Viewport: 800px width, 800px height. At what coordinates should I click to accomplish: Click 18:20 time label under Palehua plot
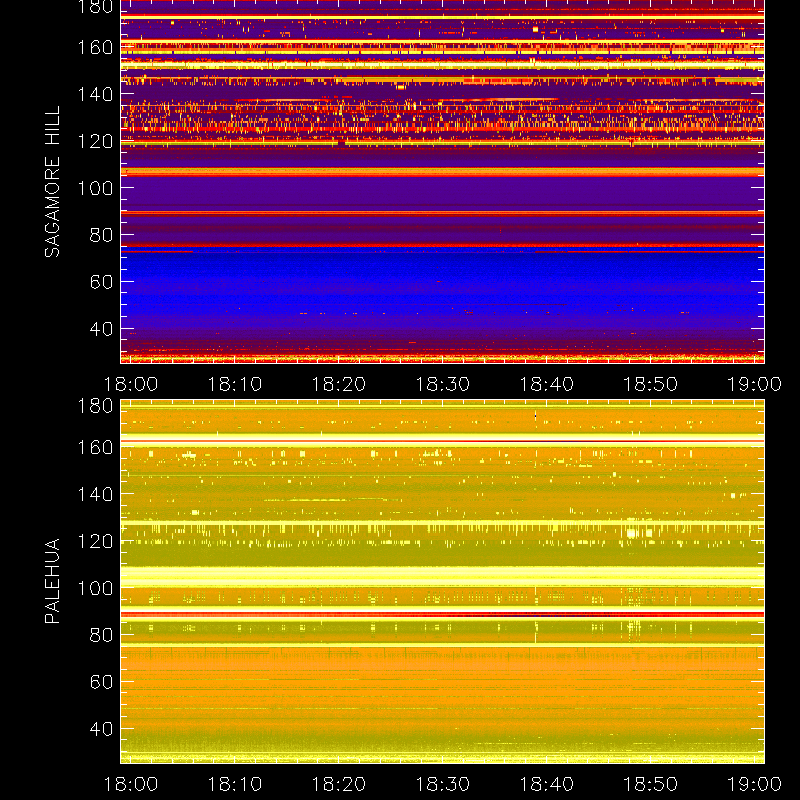tap(339, 784)
